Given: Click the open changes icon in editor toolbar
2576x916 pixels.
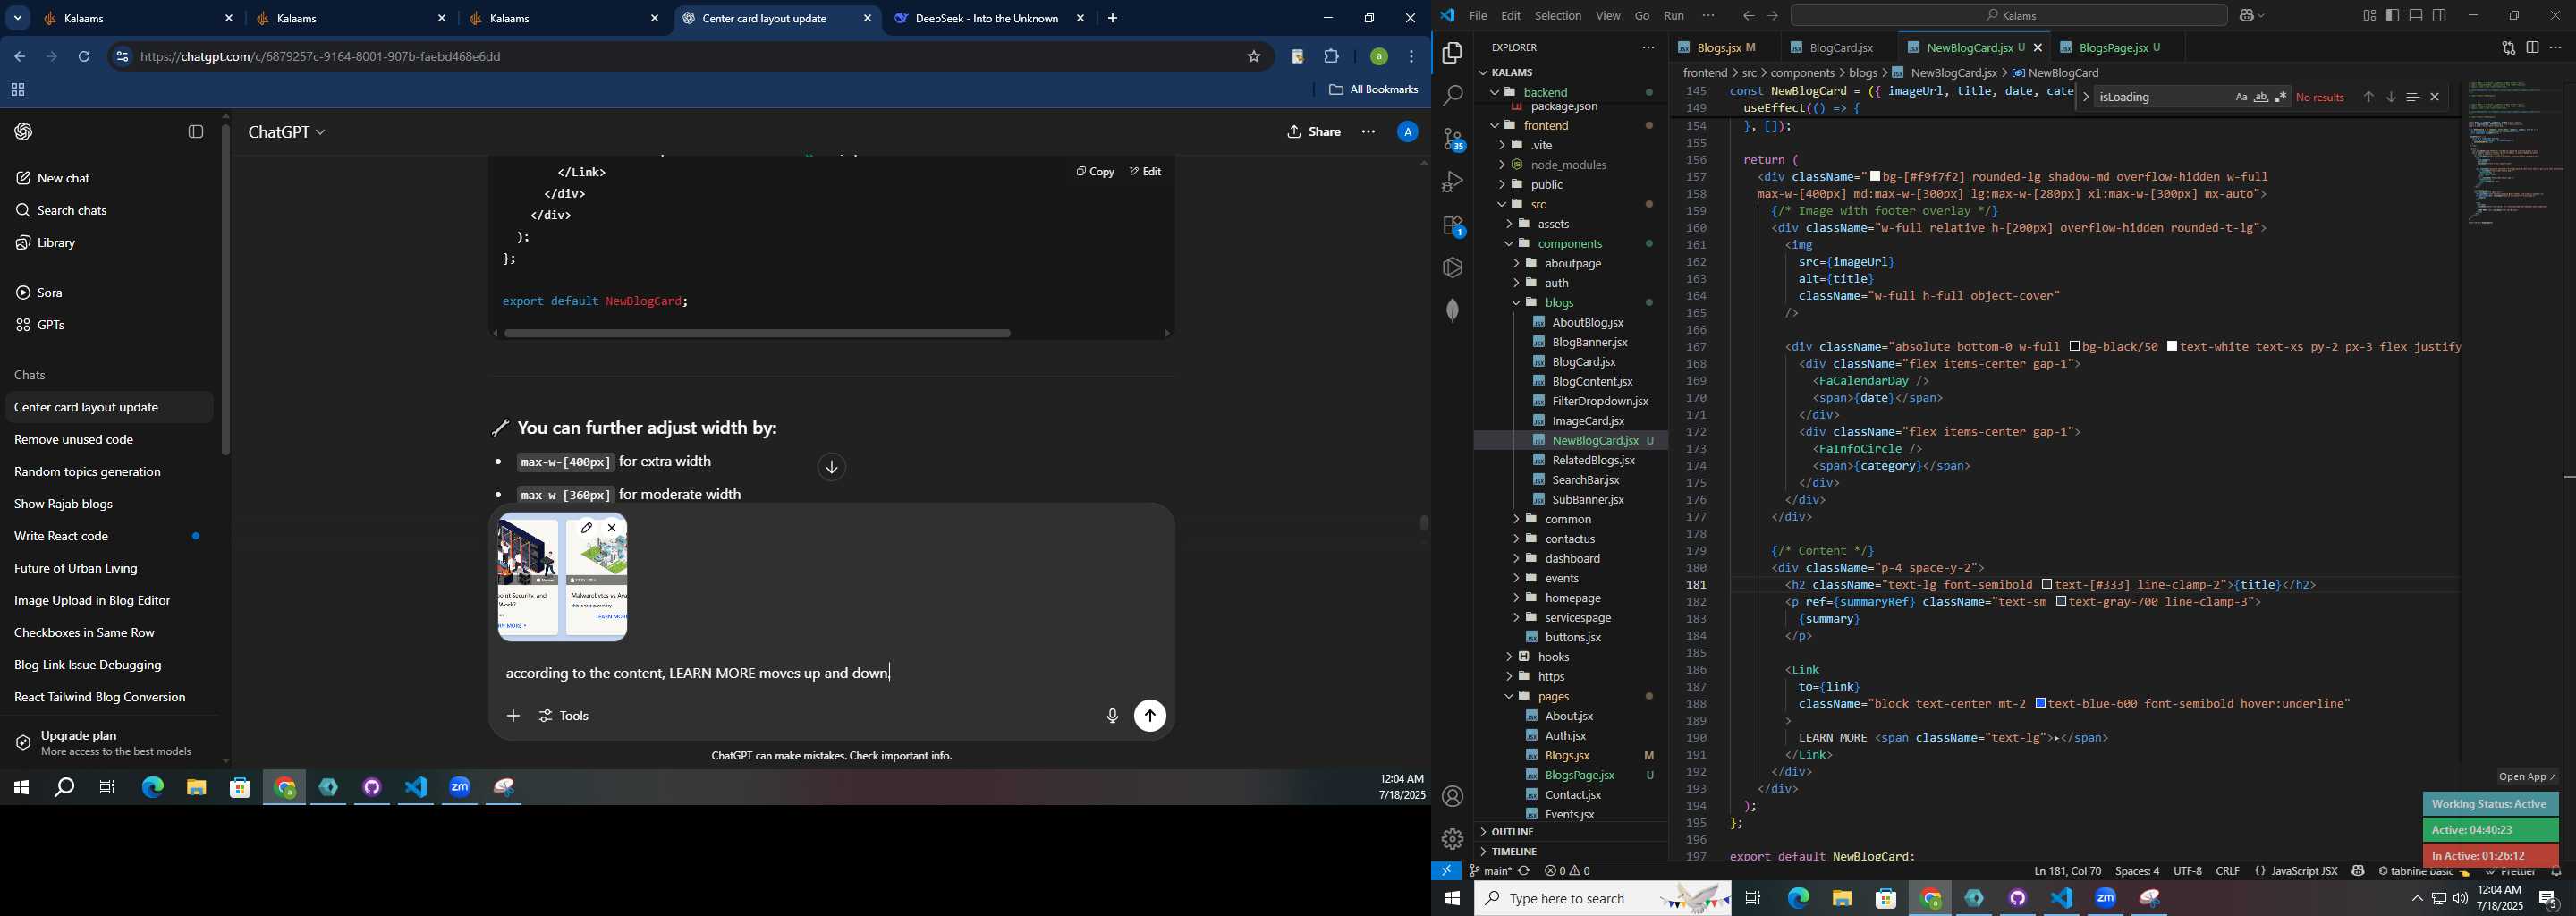Looking at the screenshot, I should click(x=2508, y=47).
